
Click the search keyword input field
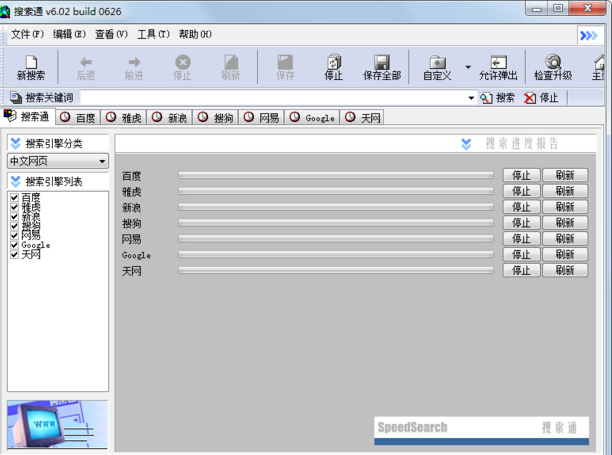tap(273, 98)
